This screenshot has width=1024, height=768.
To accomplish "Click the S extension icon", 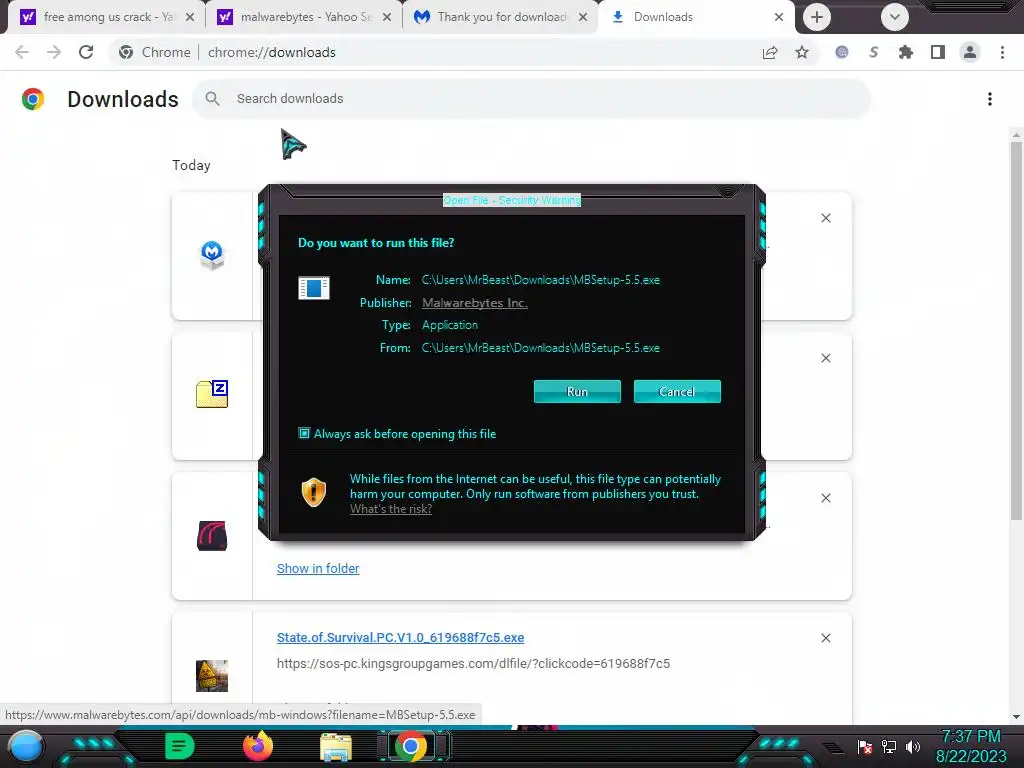I will (x=874, y=52).
